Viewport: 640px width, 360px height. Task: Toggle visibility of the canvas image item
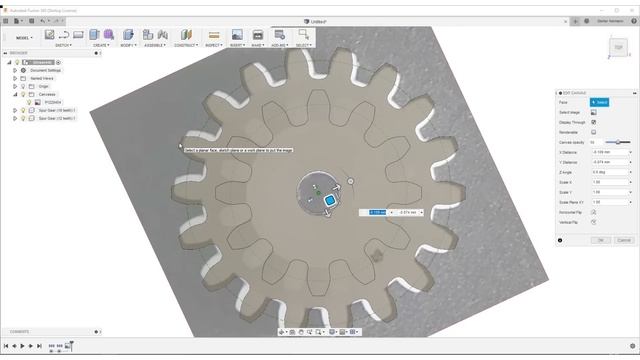(x=29, y=102)
